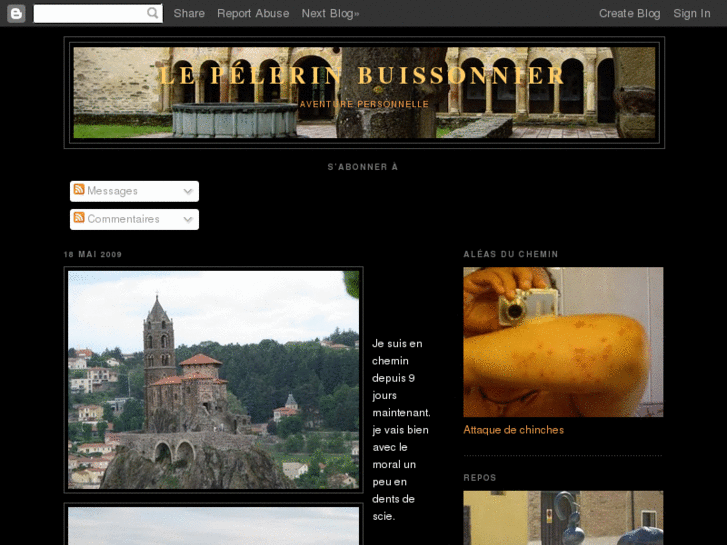Click the Le Pélerin Buissonnier header title

click(x=363, y=76)
